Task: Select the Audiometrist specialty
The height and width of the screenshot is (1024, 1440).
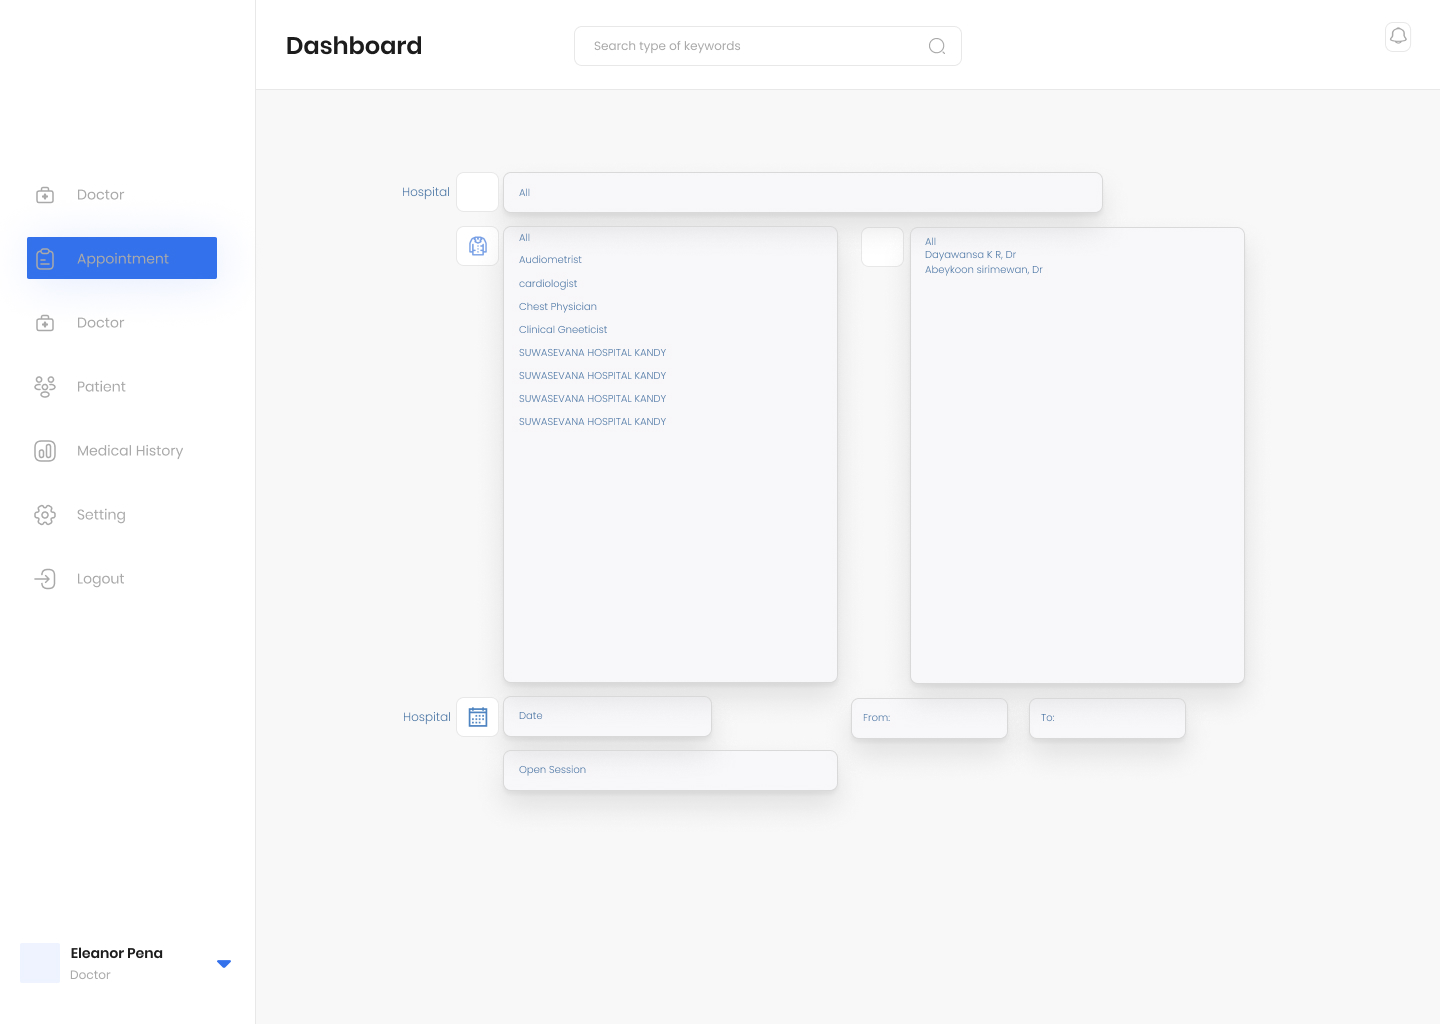Action: tap(550, 260)
